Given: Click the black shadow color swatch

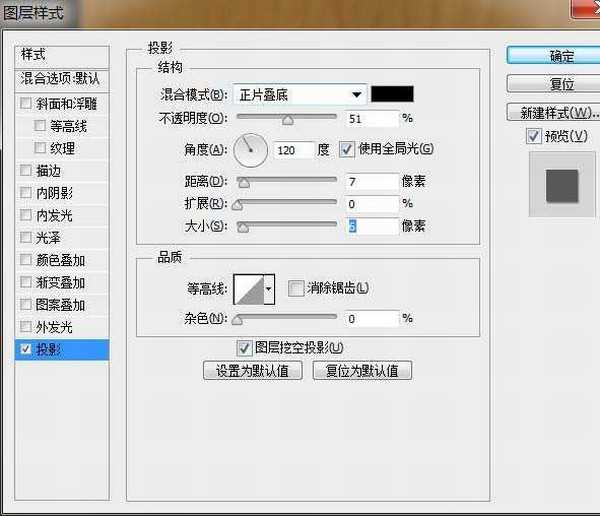Looking at the screenshot, I should [x=392, y=95].
